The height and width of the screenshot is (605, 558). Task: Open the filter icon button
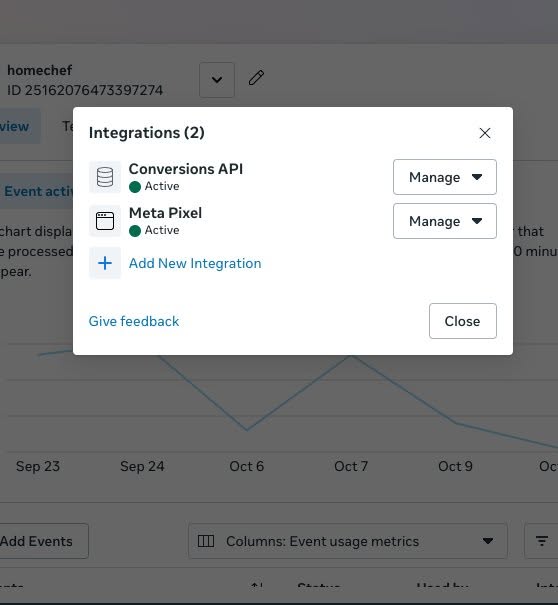pyautogui.click(x=541, y=541)
